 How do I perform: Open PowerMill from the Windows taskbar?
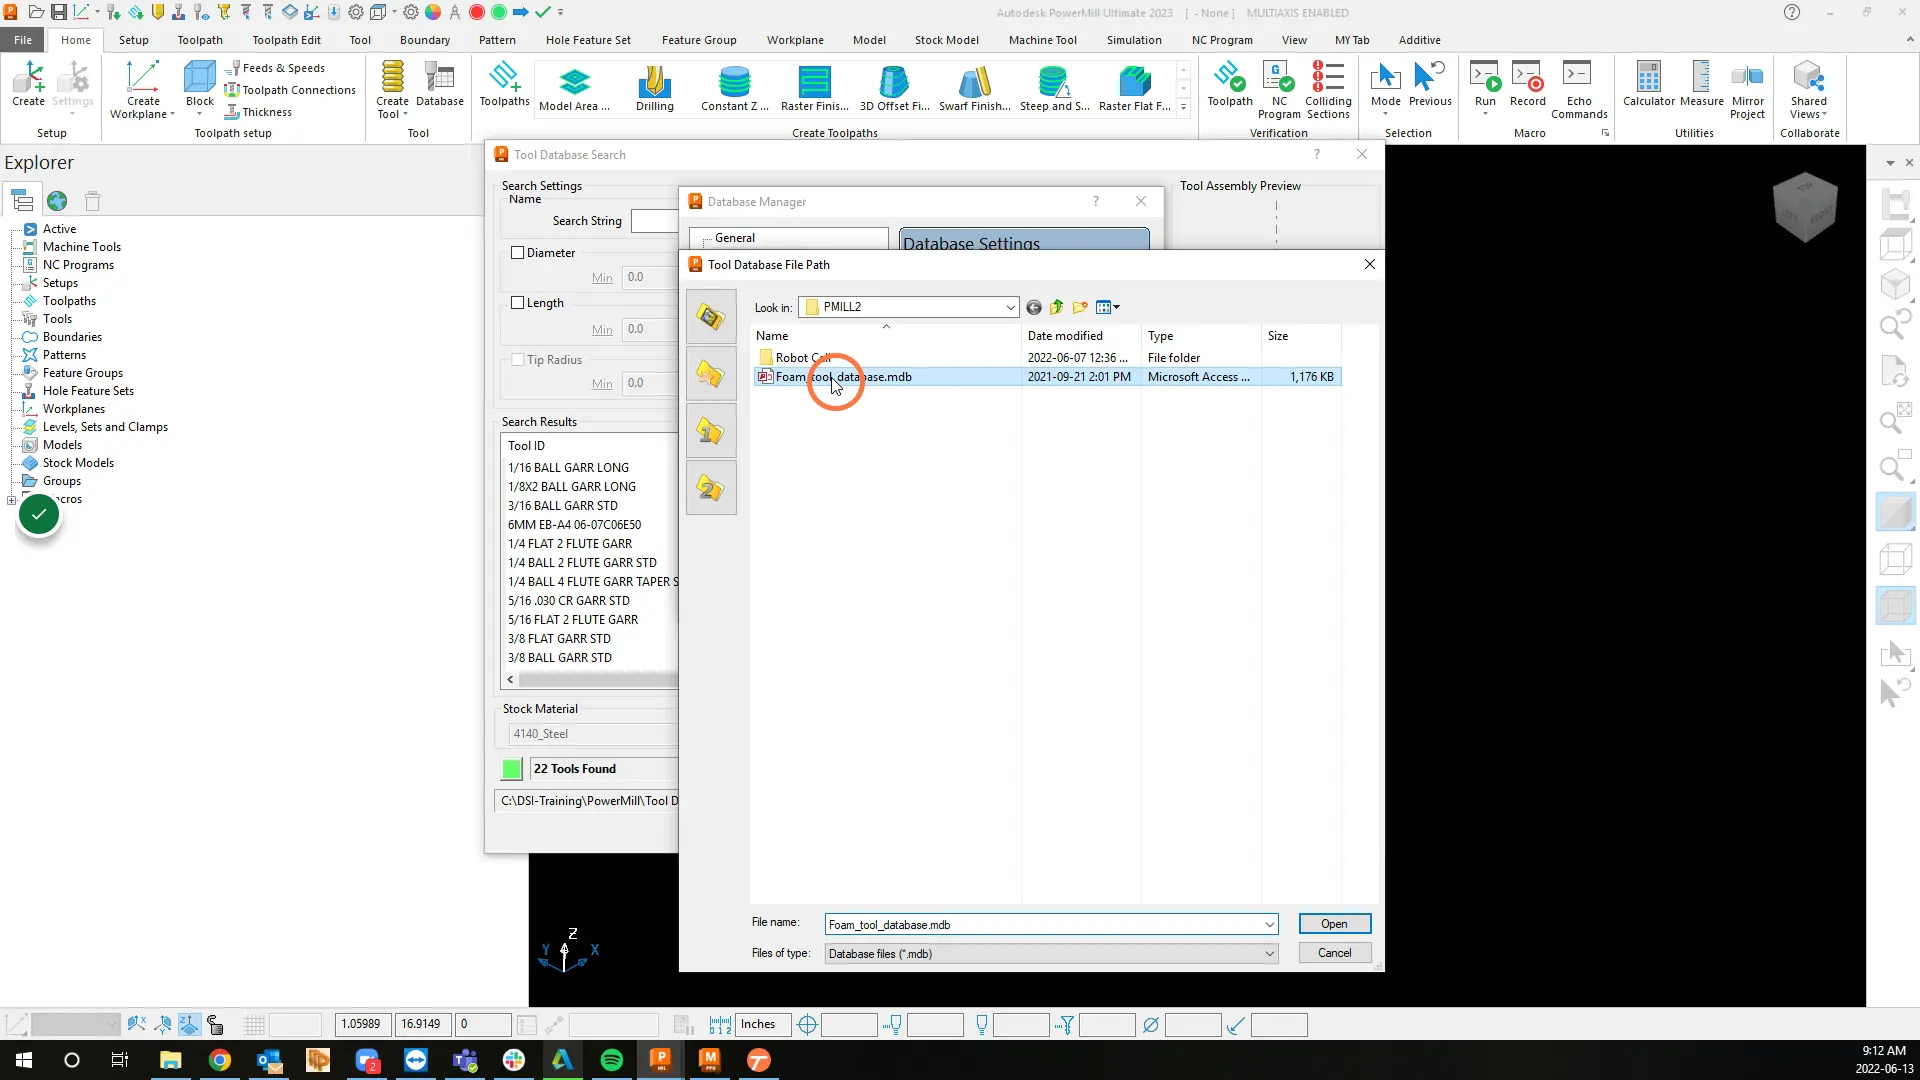660,1060
